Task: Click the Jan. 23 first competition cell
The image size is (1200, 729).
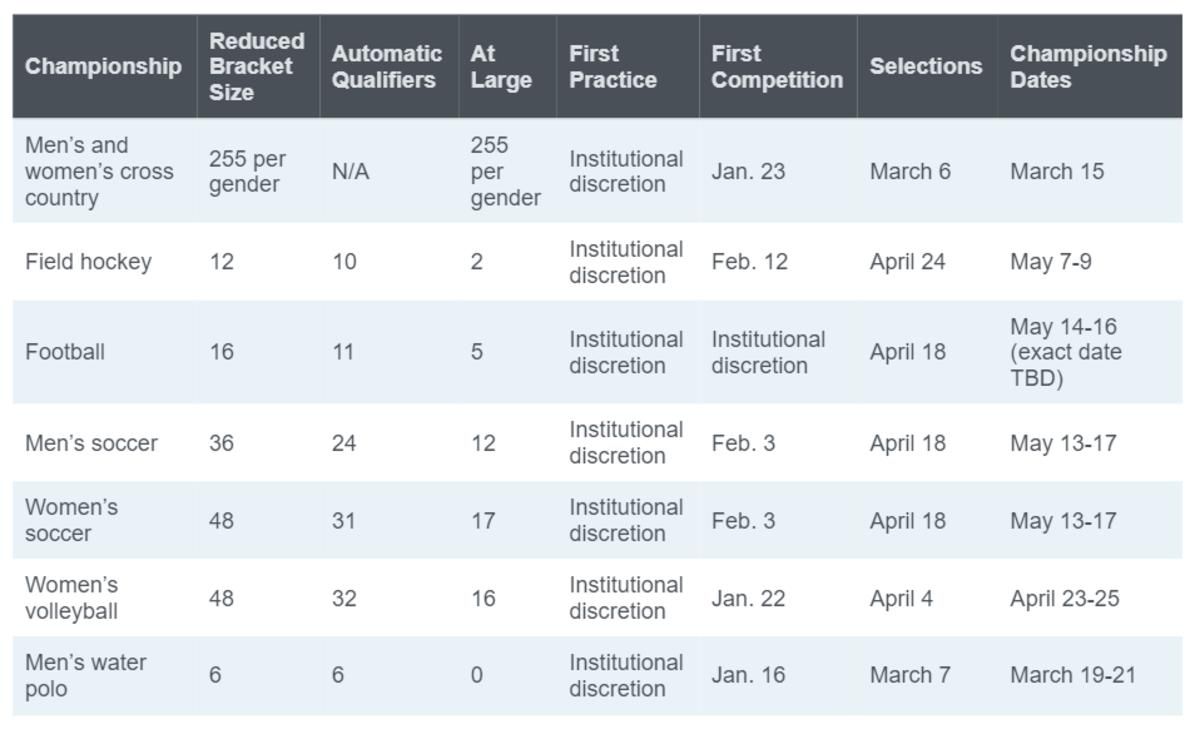Action: tap(748, 171)
